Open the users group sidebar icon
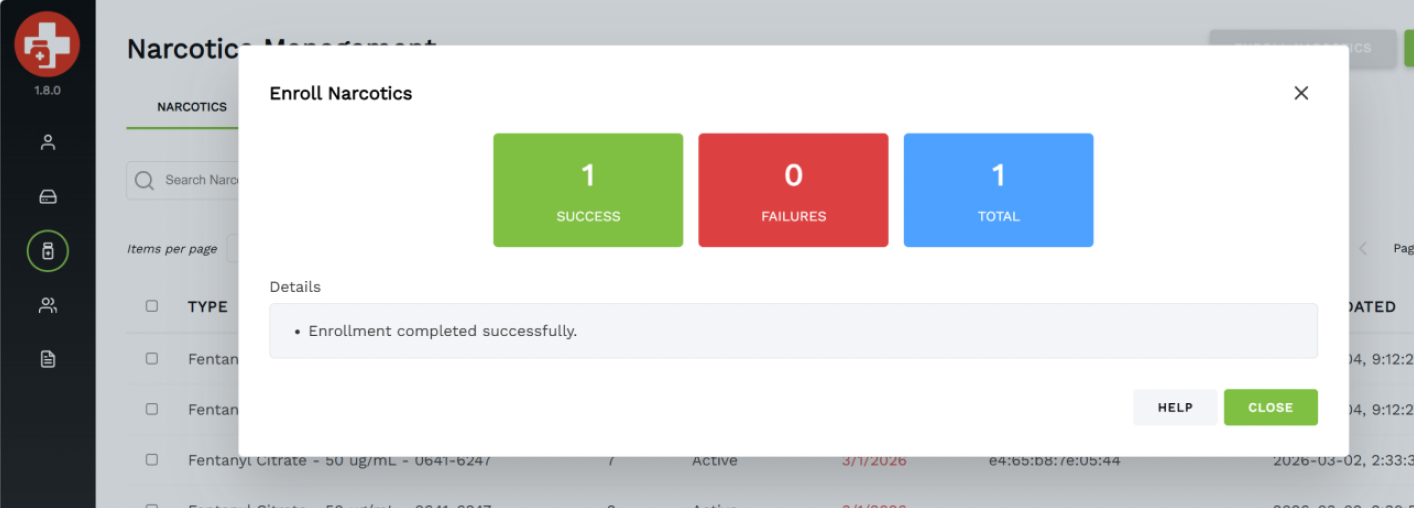Viewport: 1414px width, 508px height. [47, 305]
